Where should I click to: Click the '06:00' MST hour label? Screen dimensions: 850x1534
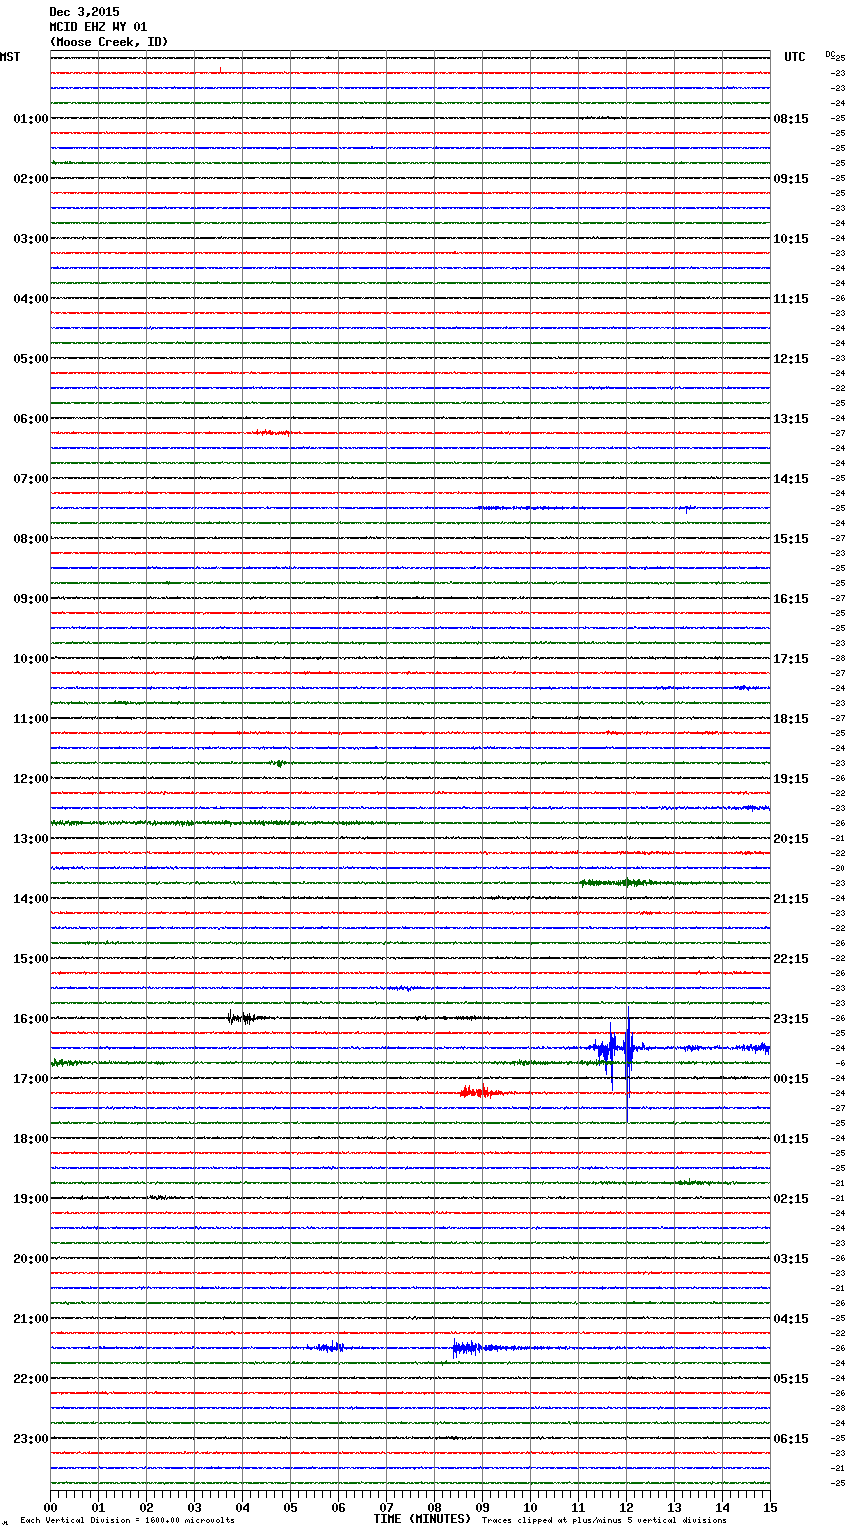[x=31, y=419]
